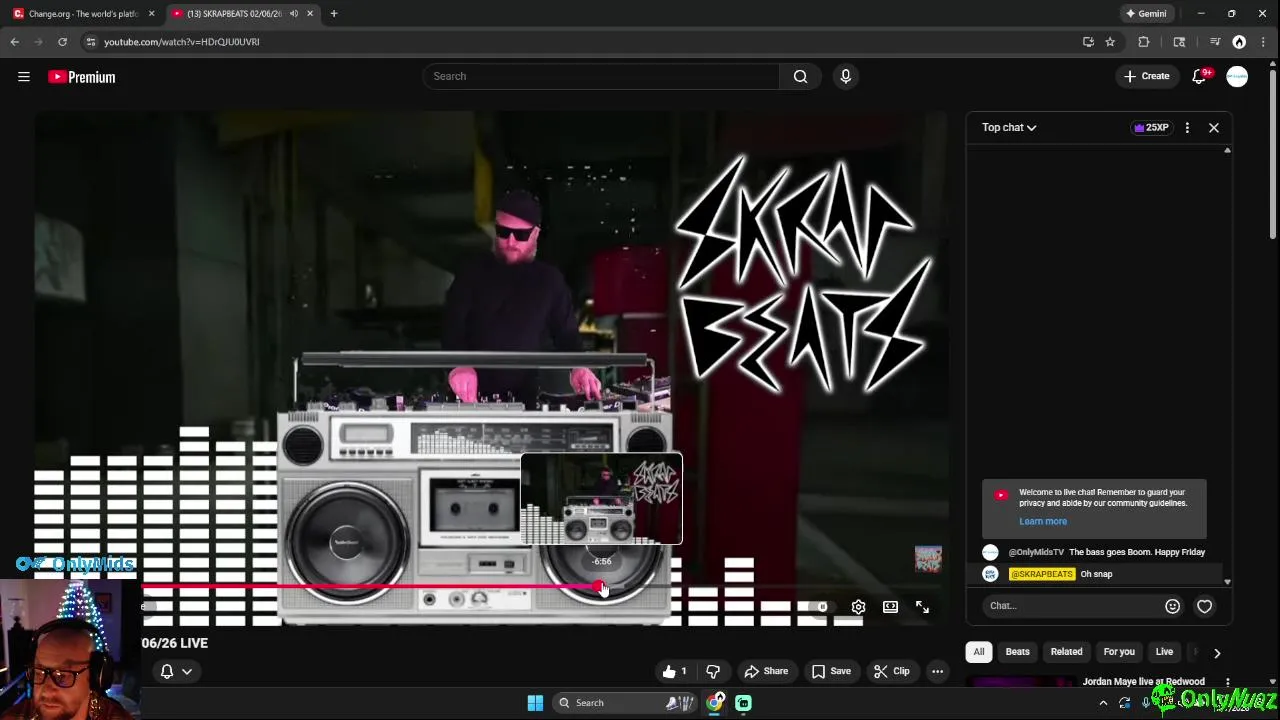Mute the SKRAPBEATS tab audio icon
Viewport: 1280px width, 720px height.
click(293, 14)
